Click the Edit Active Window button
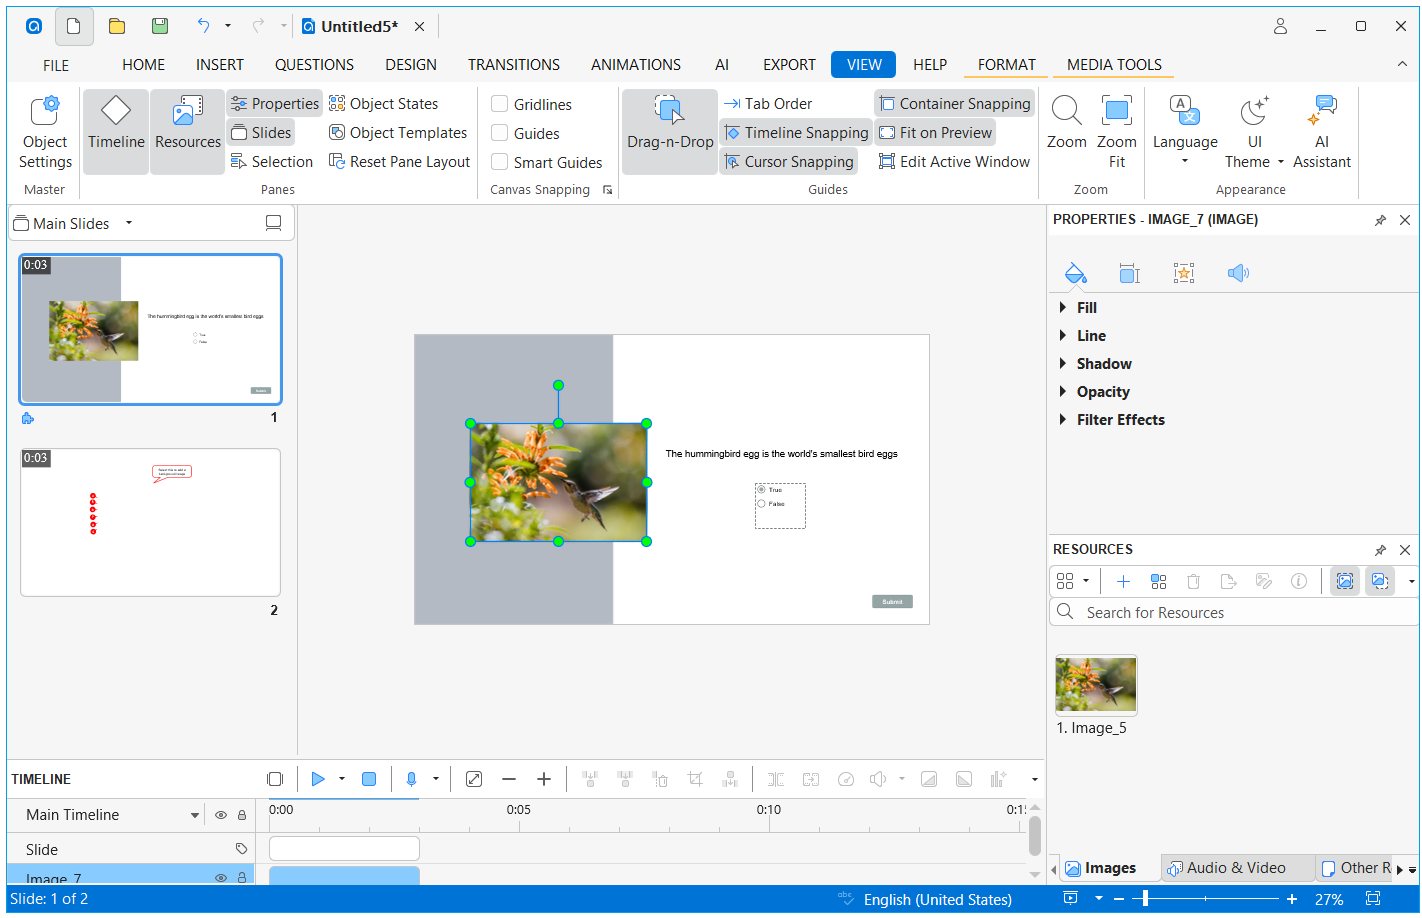Viewport: 1422px width, 918px height. [954, 162]
